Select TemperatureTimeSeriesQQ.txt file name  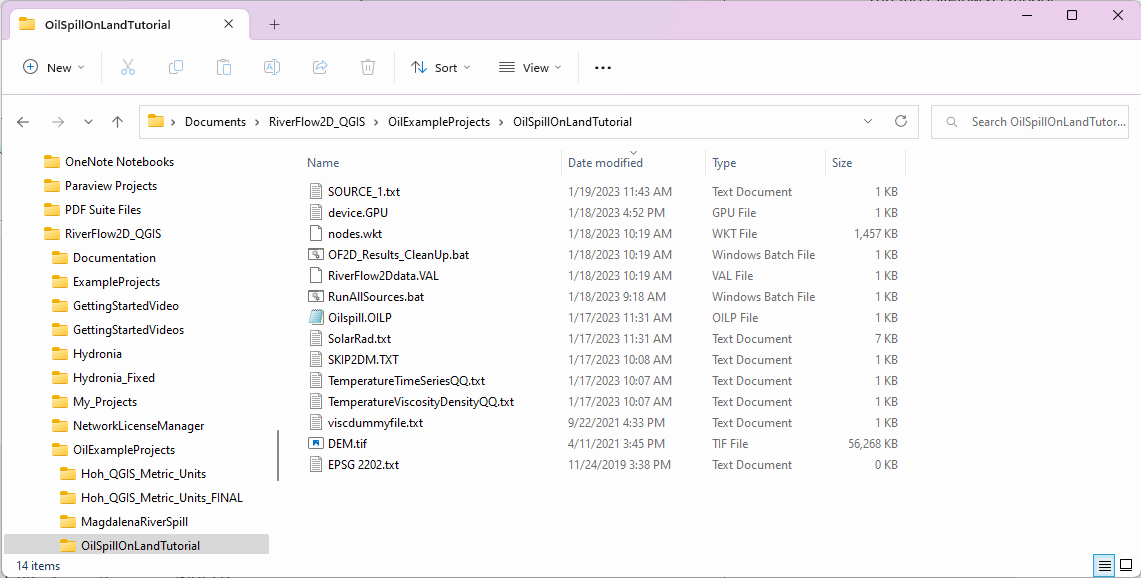pyautogui.click(x=406, y=381)
